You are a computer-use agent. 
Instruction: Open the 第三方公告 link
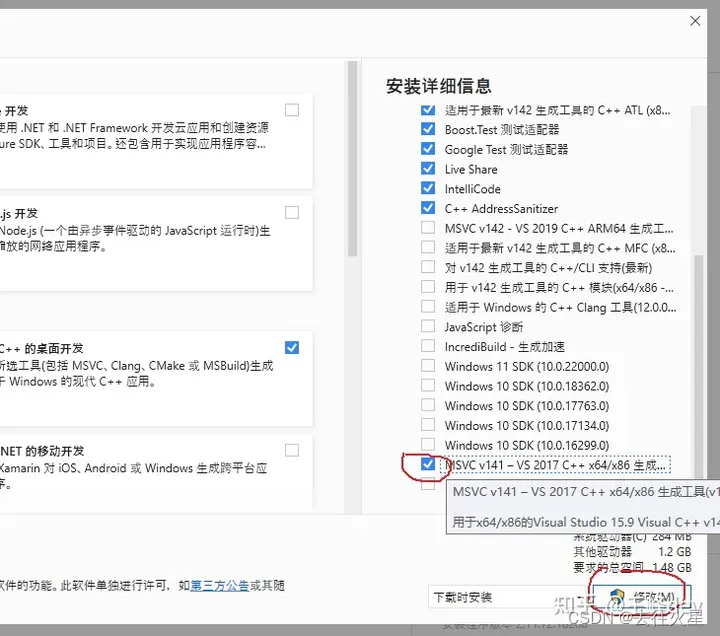(x=219, y=585)
